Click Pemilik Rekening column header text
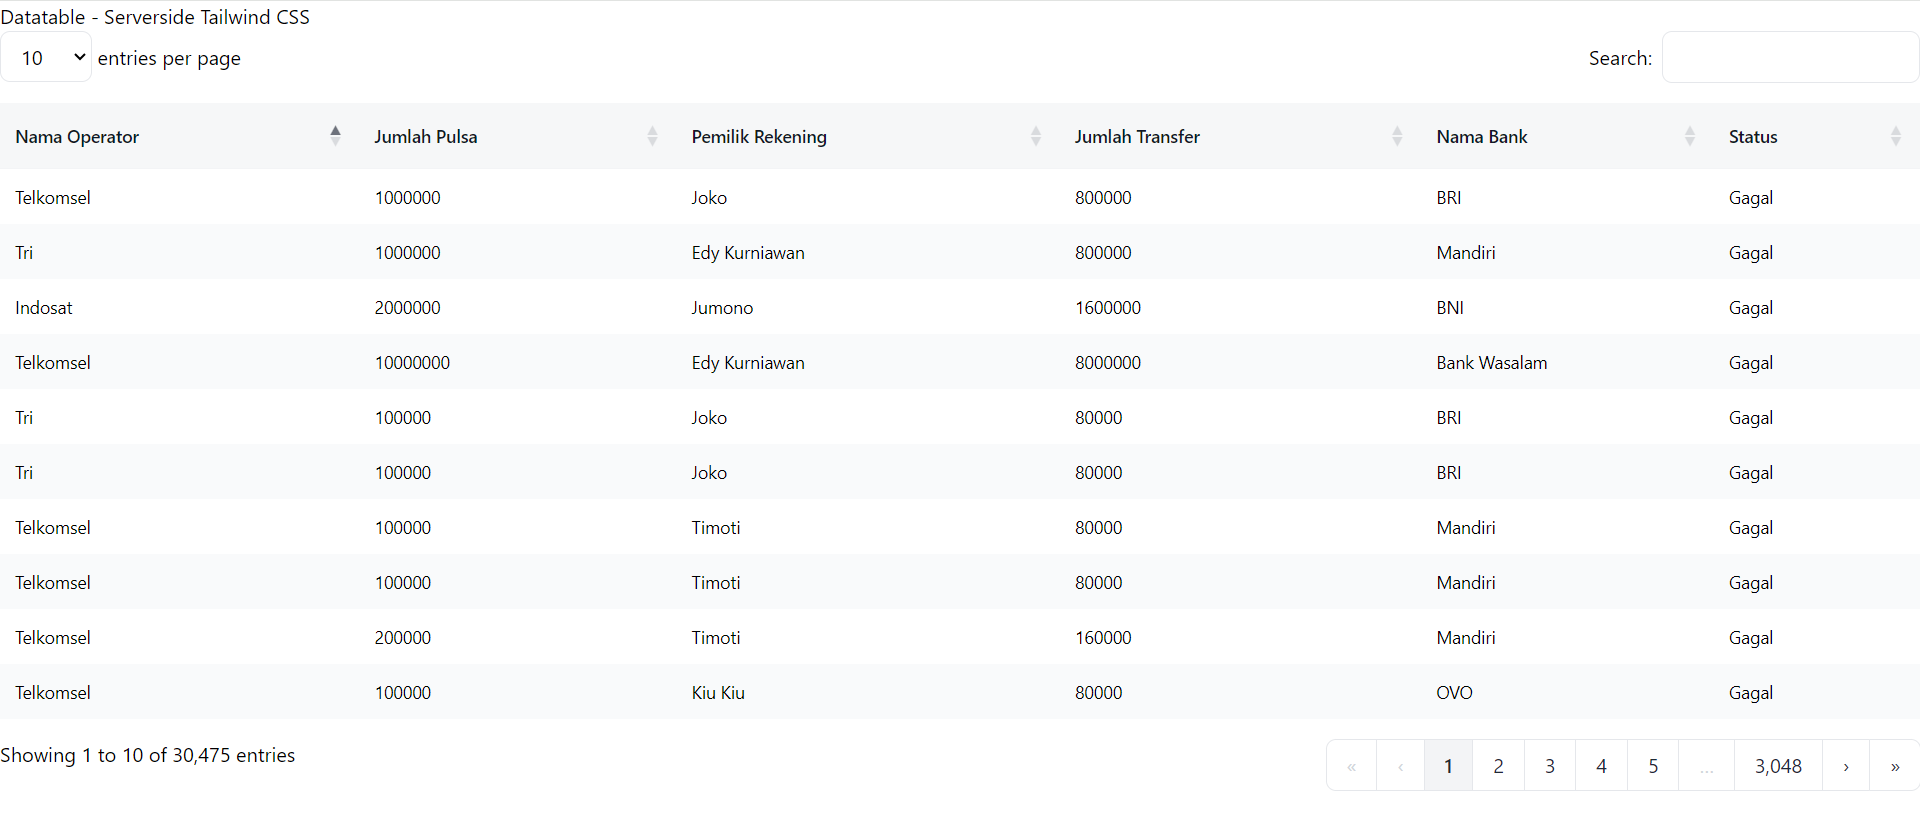Image resolution: width=1920 pixels, height=824 pixels. point(759,137)
